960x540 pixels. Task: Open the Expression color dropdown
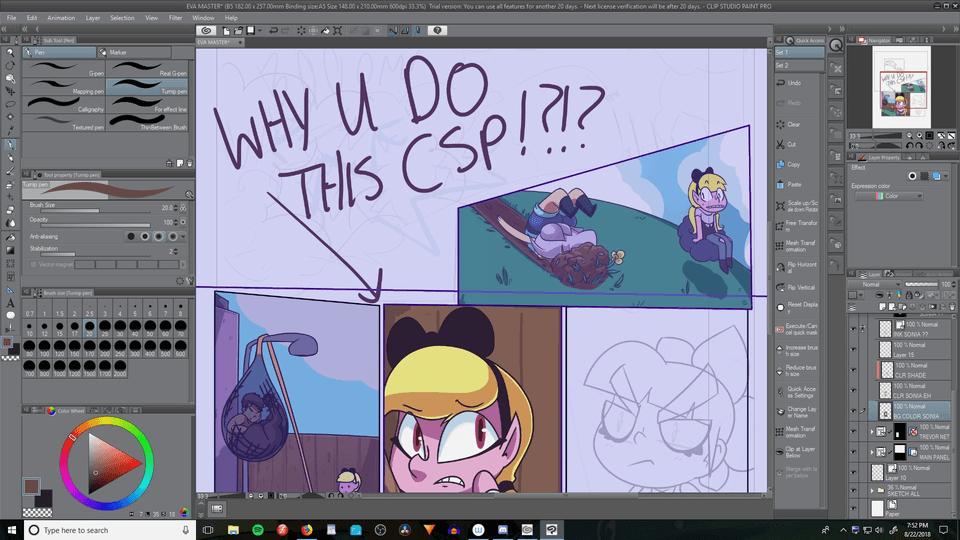(890, 196)
